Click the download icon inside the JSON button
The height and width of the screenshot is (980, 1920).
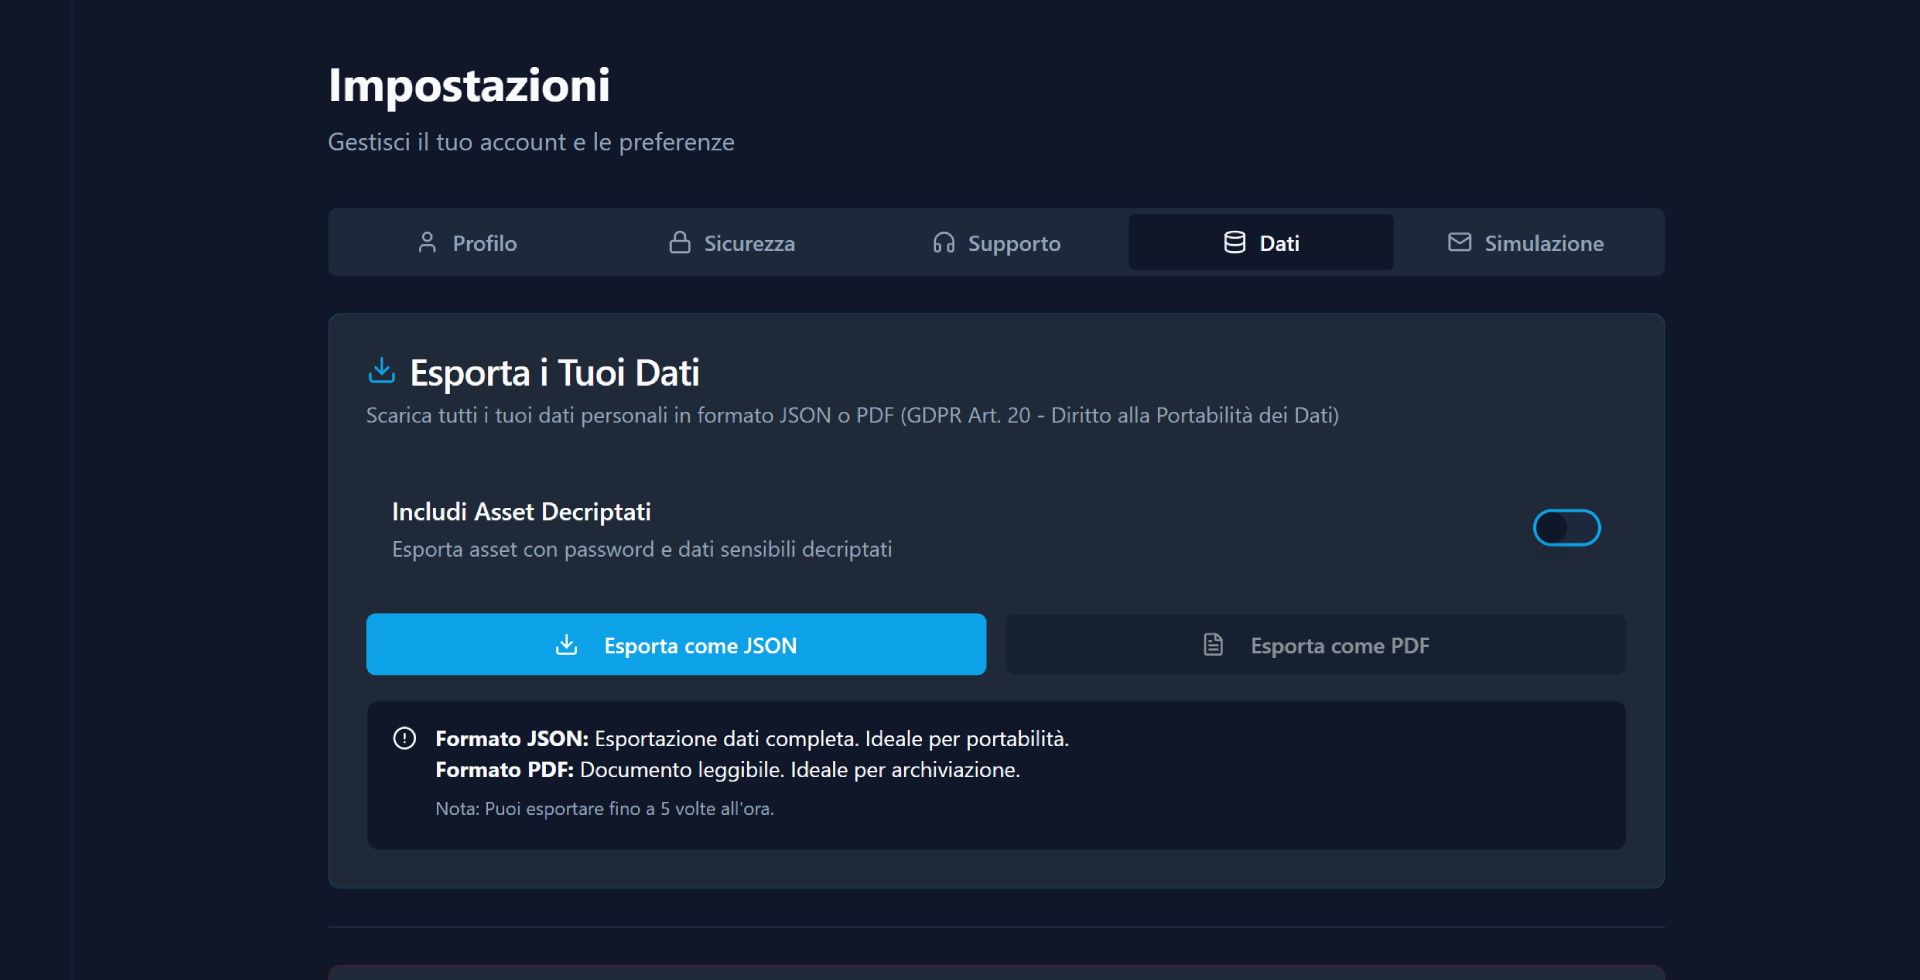pyautogui.click(x=567, y=645)
